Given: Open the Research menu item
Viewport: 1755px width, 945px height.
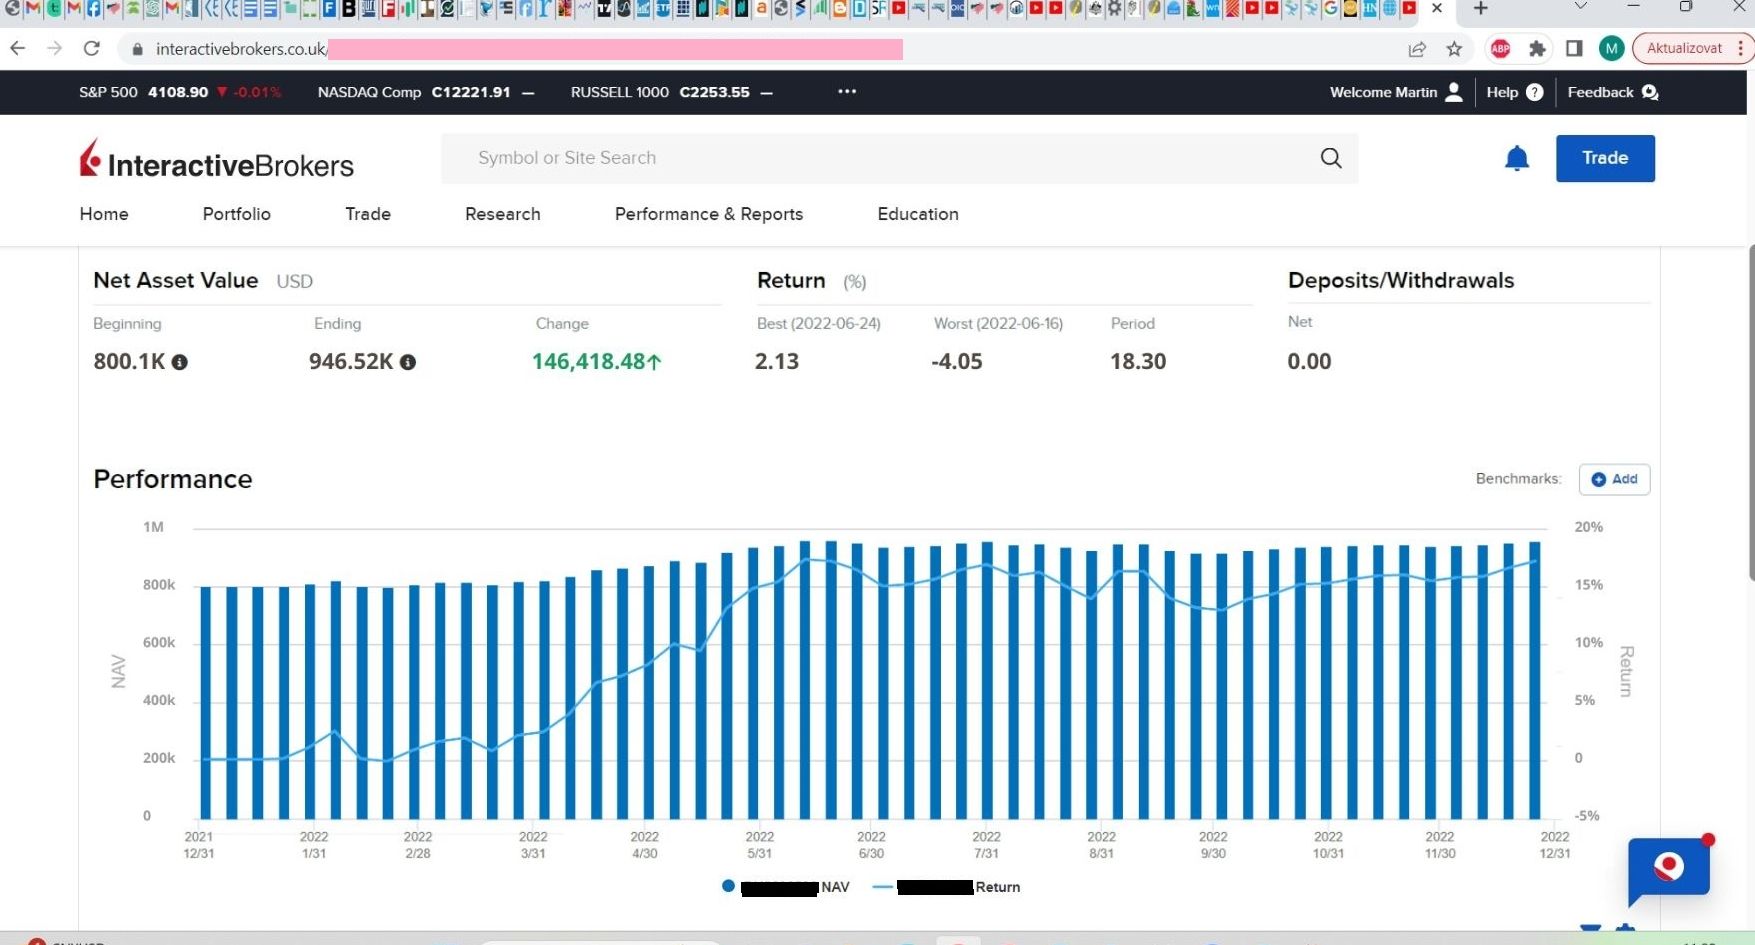Looking at the screenshot, I should [503, 214].
